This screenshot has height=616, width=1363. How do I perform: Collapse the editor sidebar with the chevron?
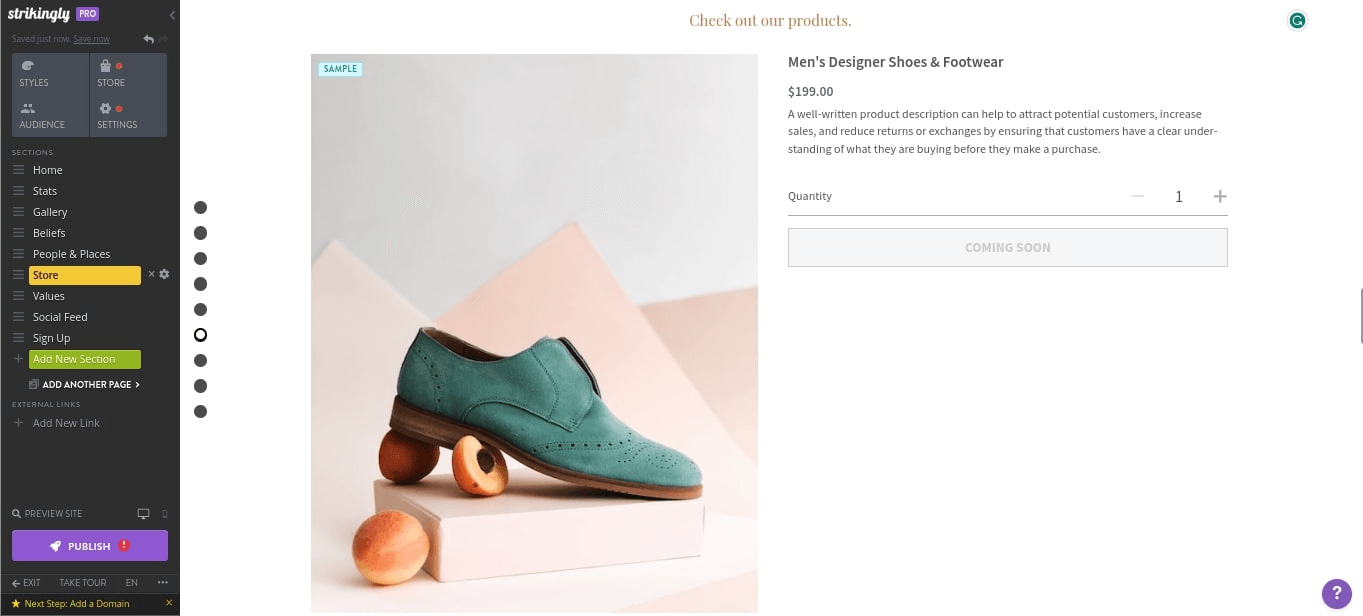[x=171, y=14]
